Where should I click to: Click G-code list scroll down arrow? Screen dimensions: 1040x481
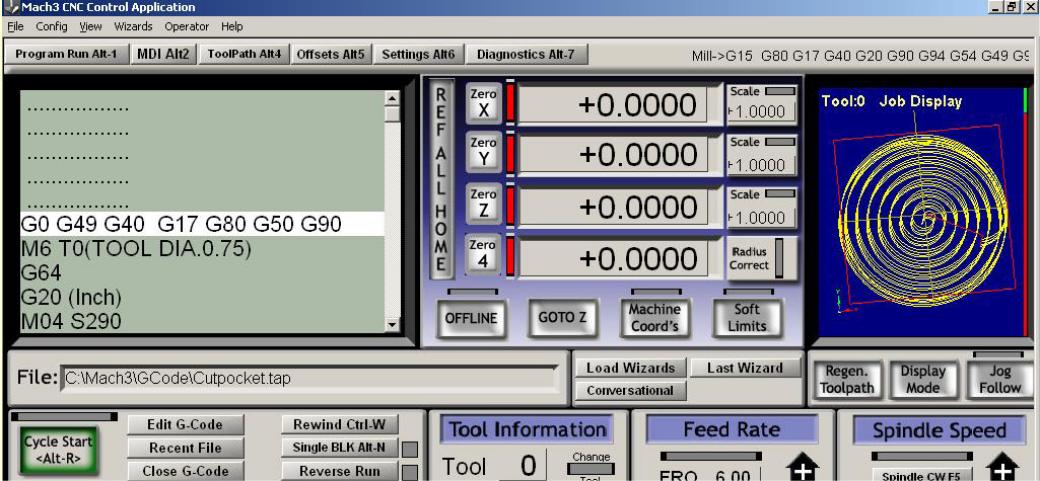393,325
